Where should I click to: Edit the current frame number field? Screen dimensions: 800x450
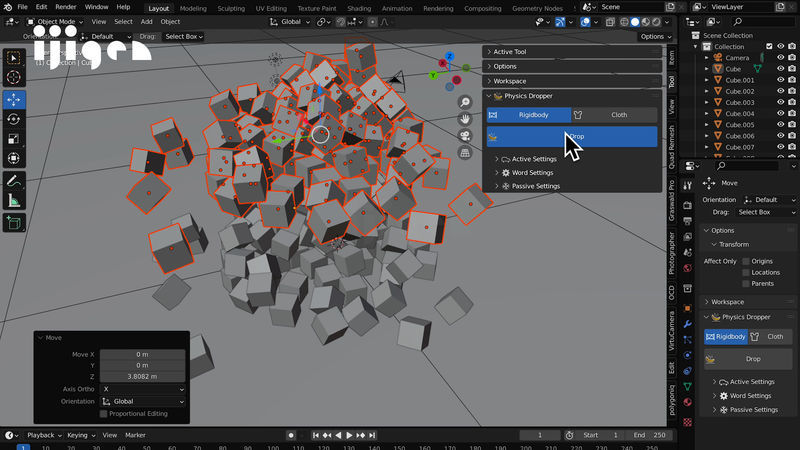point(539,435)
